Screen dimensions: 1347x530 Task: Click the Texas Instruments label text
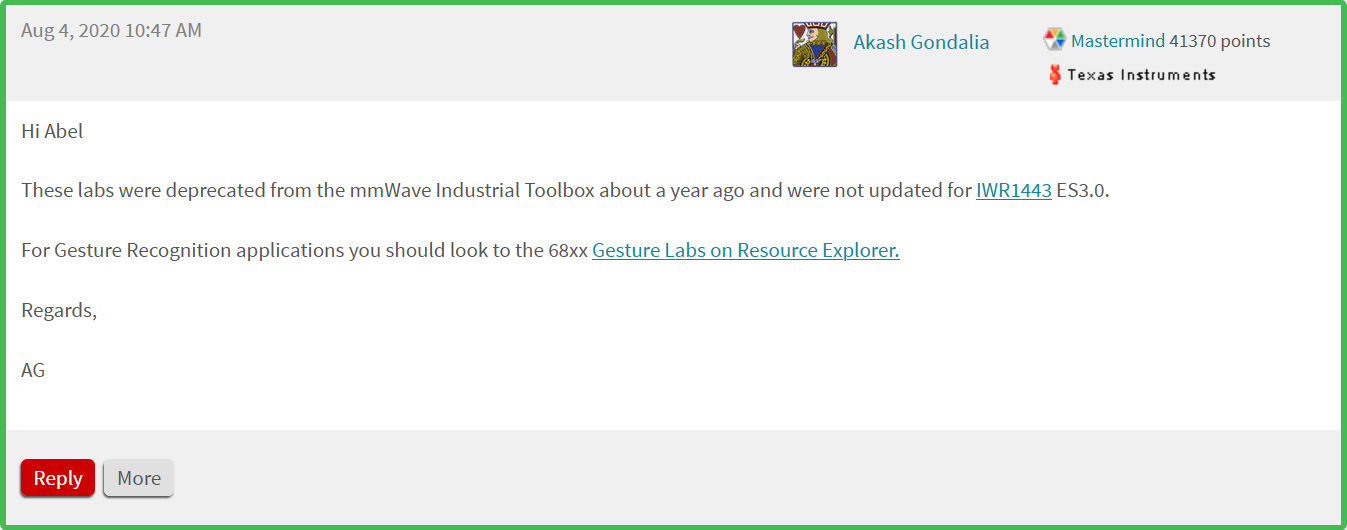[1141, 74]
